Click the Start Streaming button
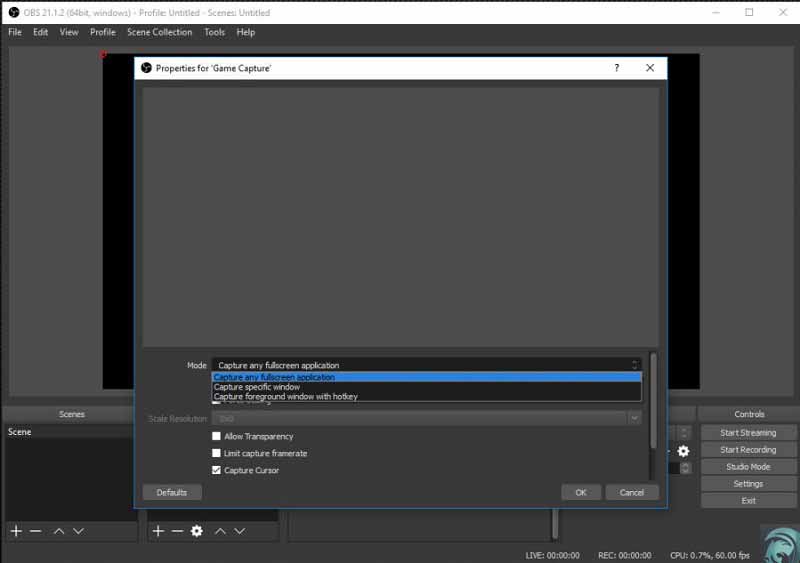This screenshot has height=563, width=800. tap(748, 433)
